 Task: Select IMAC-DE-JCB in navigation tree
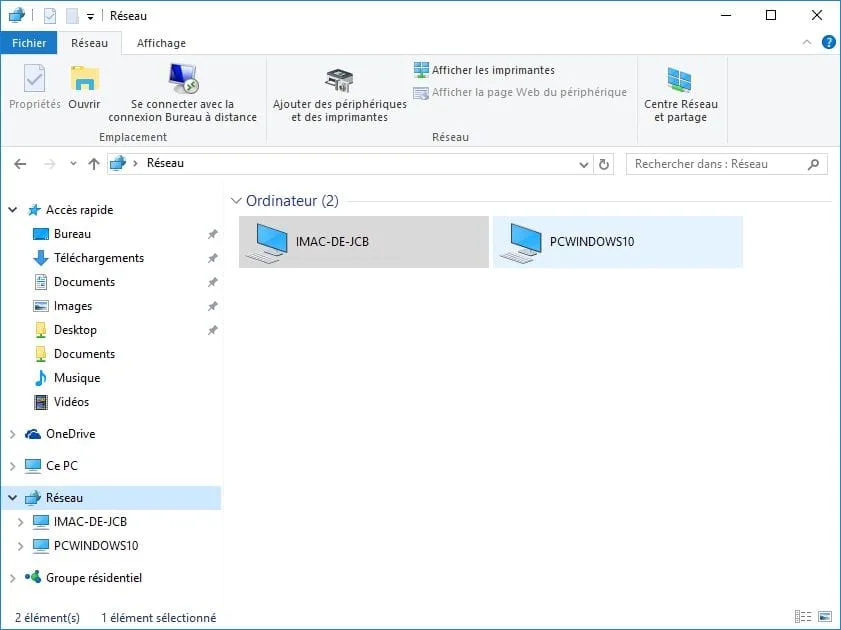[90, 522]
